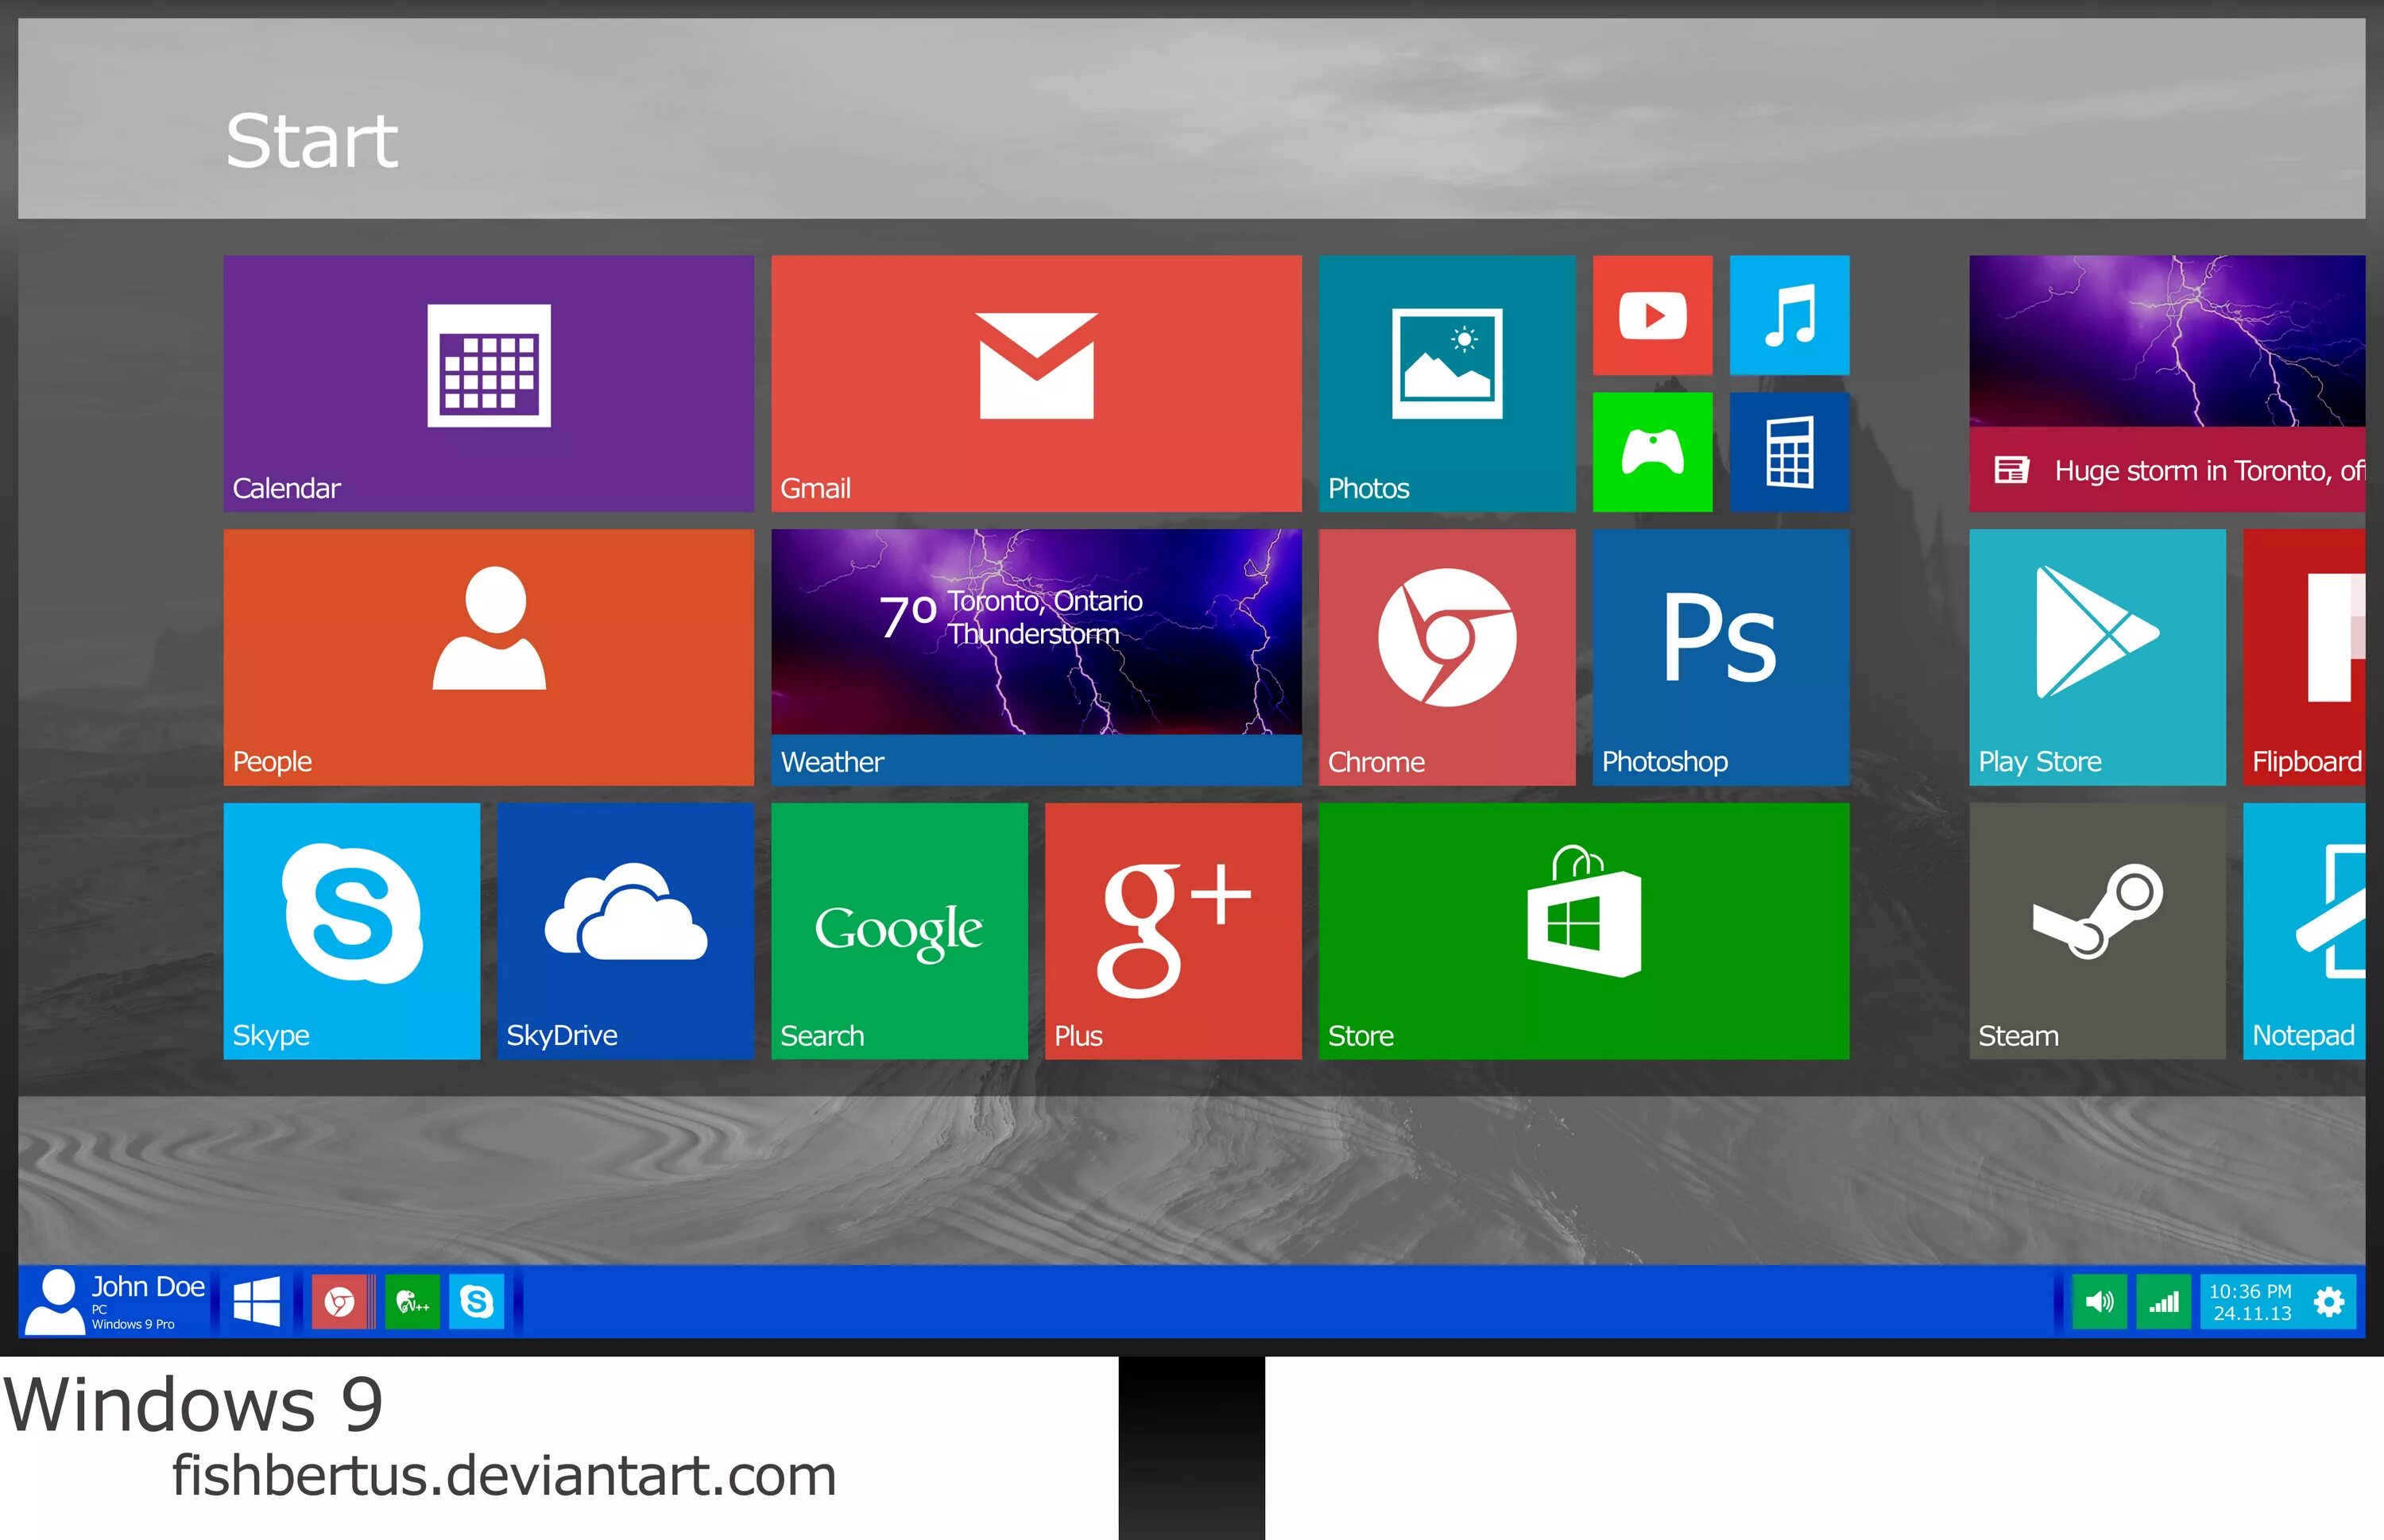This screenshot has height=1540, width=2384.
Task: Launch the Chrome tile
Action: (x=1446, y=657)
